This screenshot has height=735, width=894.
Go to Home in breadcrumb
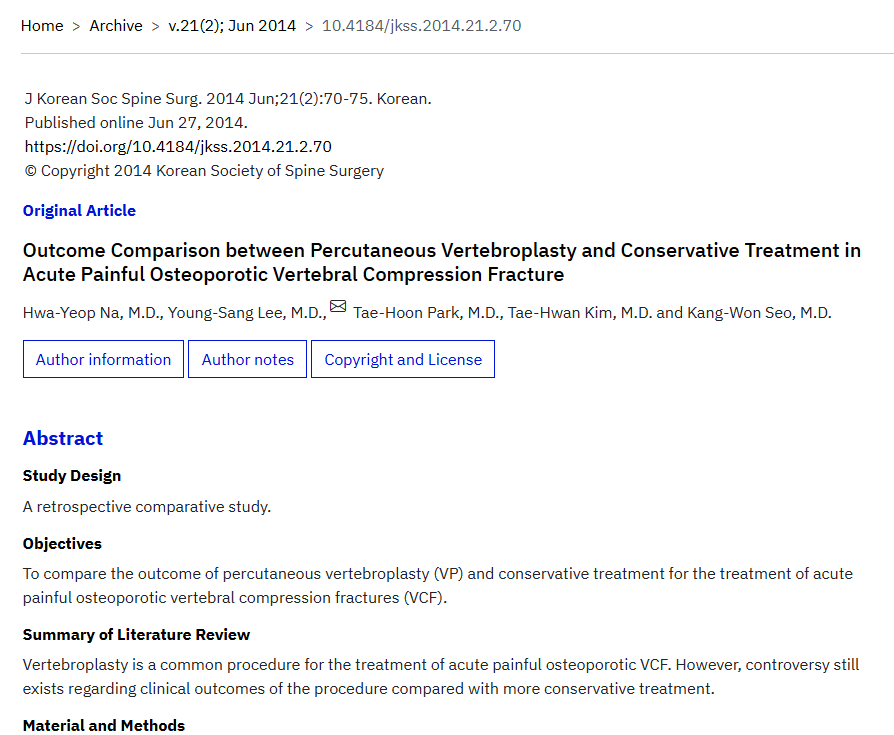42,26
